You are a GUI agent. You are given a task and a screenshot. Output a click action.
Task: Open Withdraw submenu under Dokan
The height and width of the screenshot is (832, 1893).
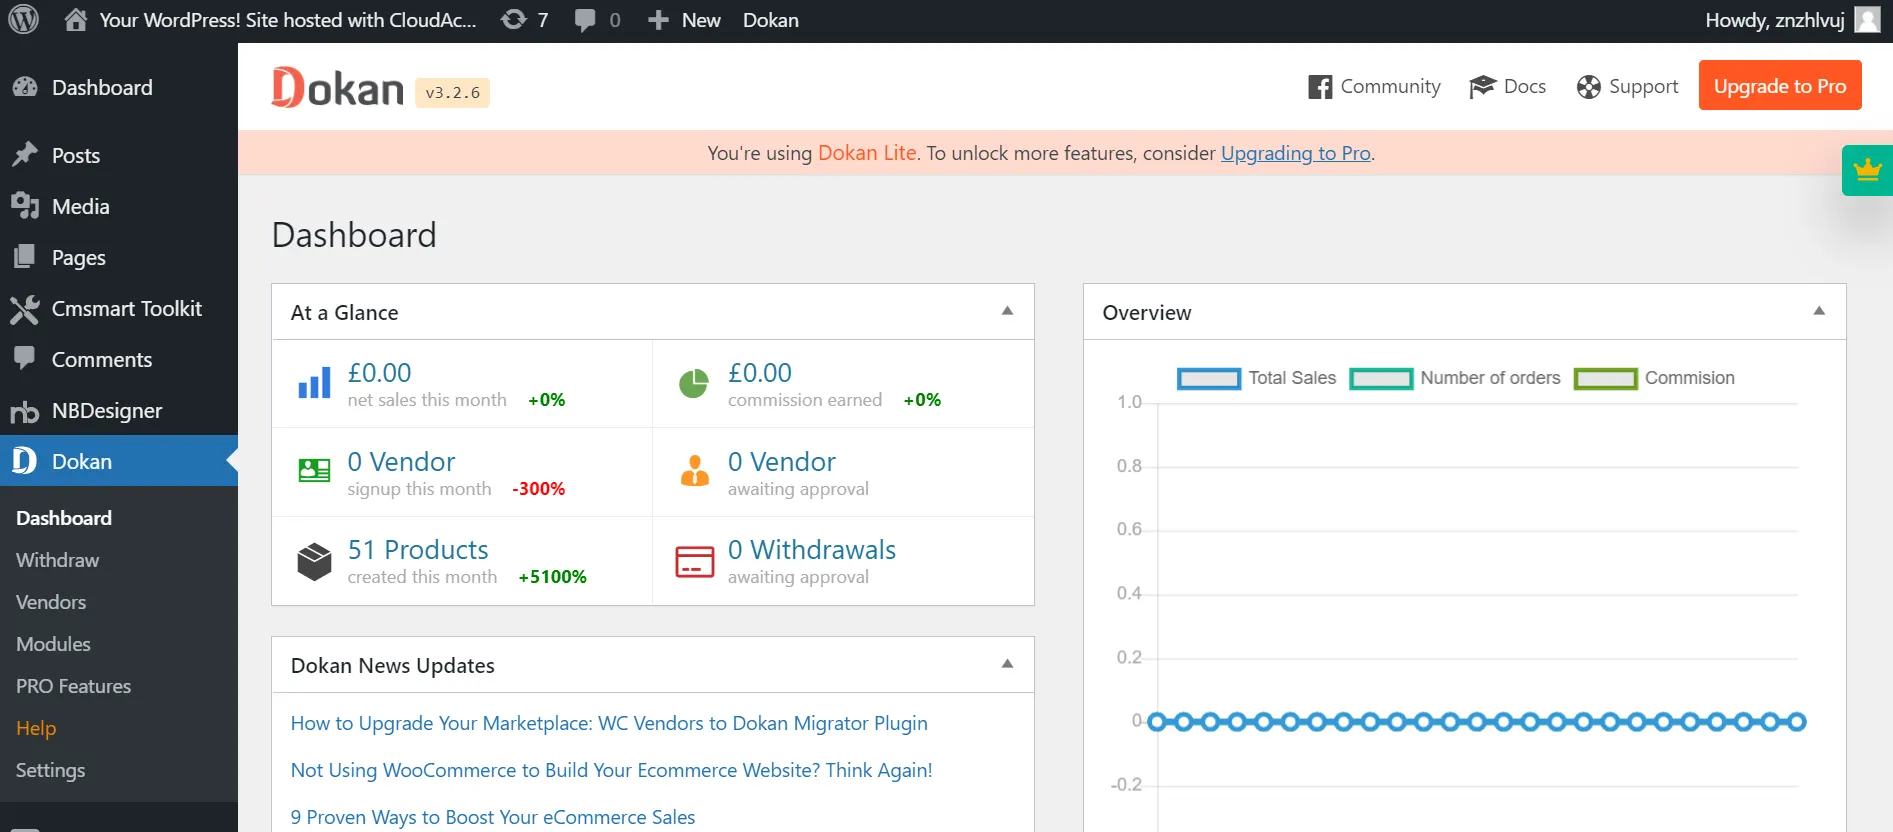point(58,560)
